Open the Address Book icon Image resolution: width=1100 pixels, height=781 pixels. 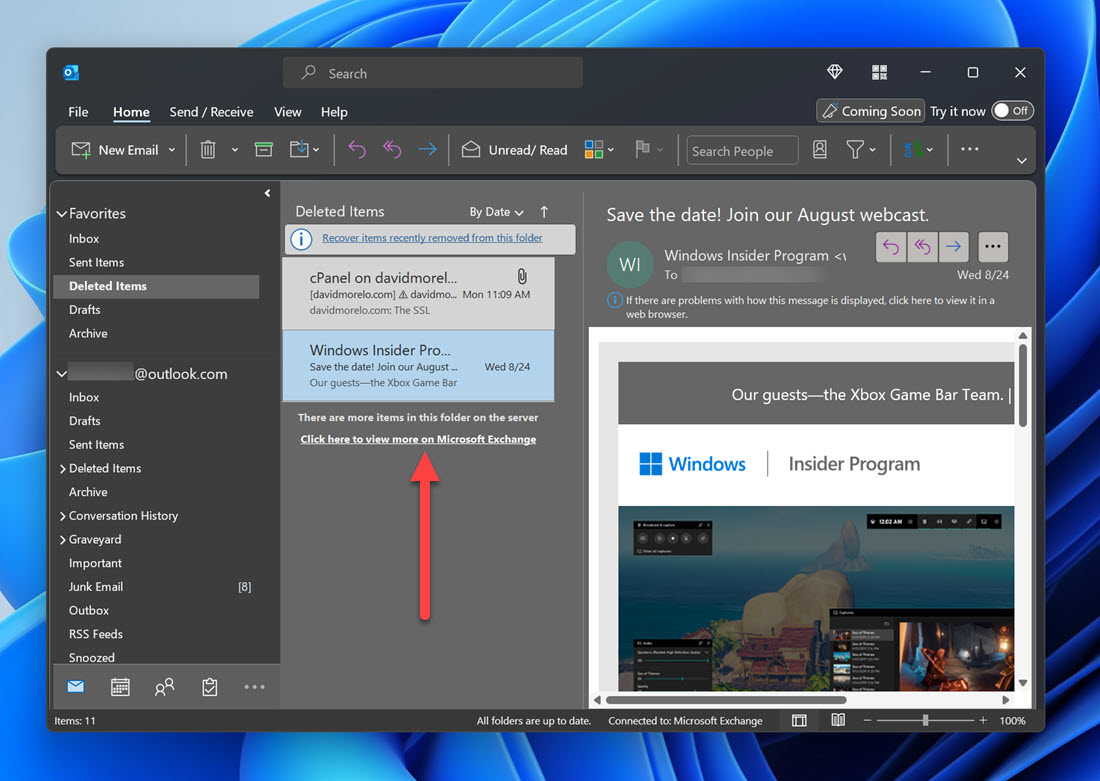819,149
